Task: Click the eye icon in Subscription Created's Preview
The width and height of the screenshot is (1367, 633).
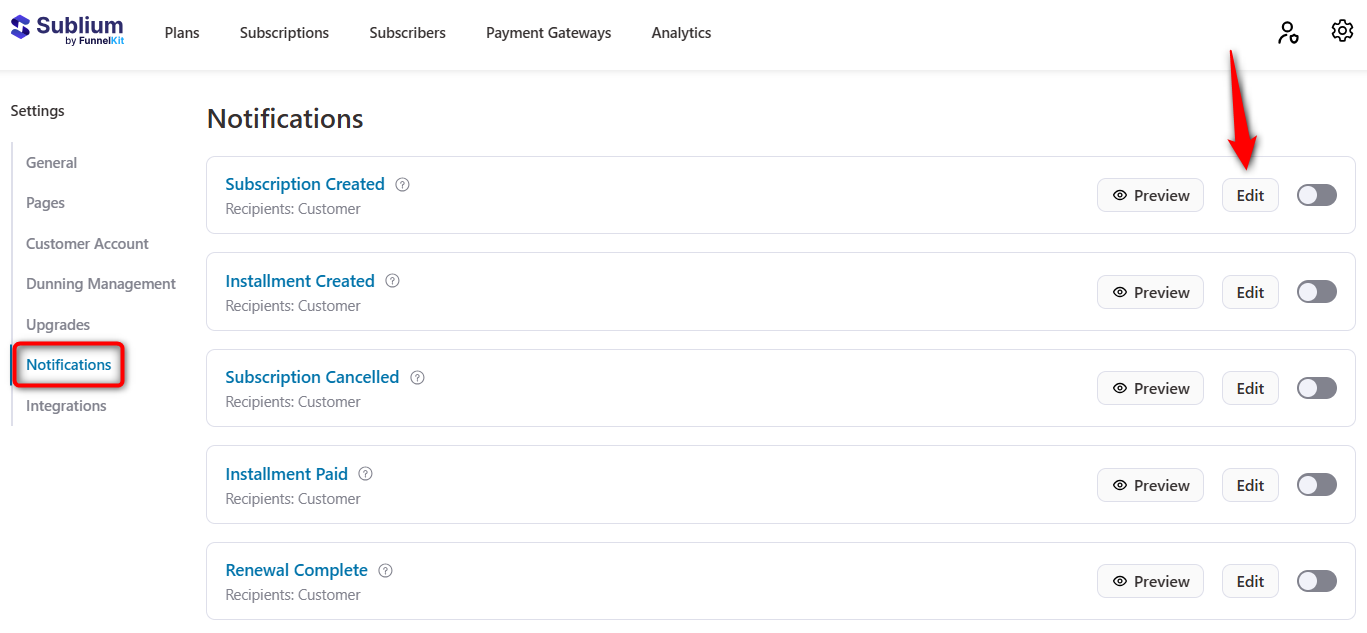Action: [1120, 194]
